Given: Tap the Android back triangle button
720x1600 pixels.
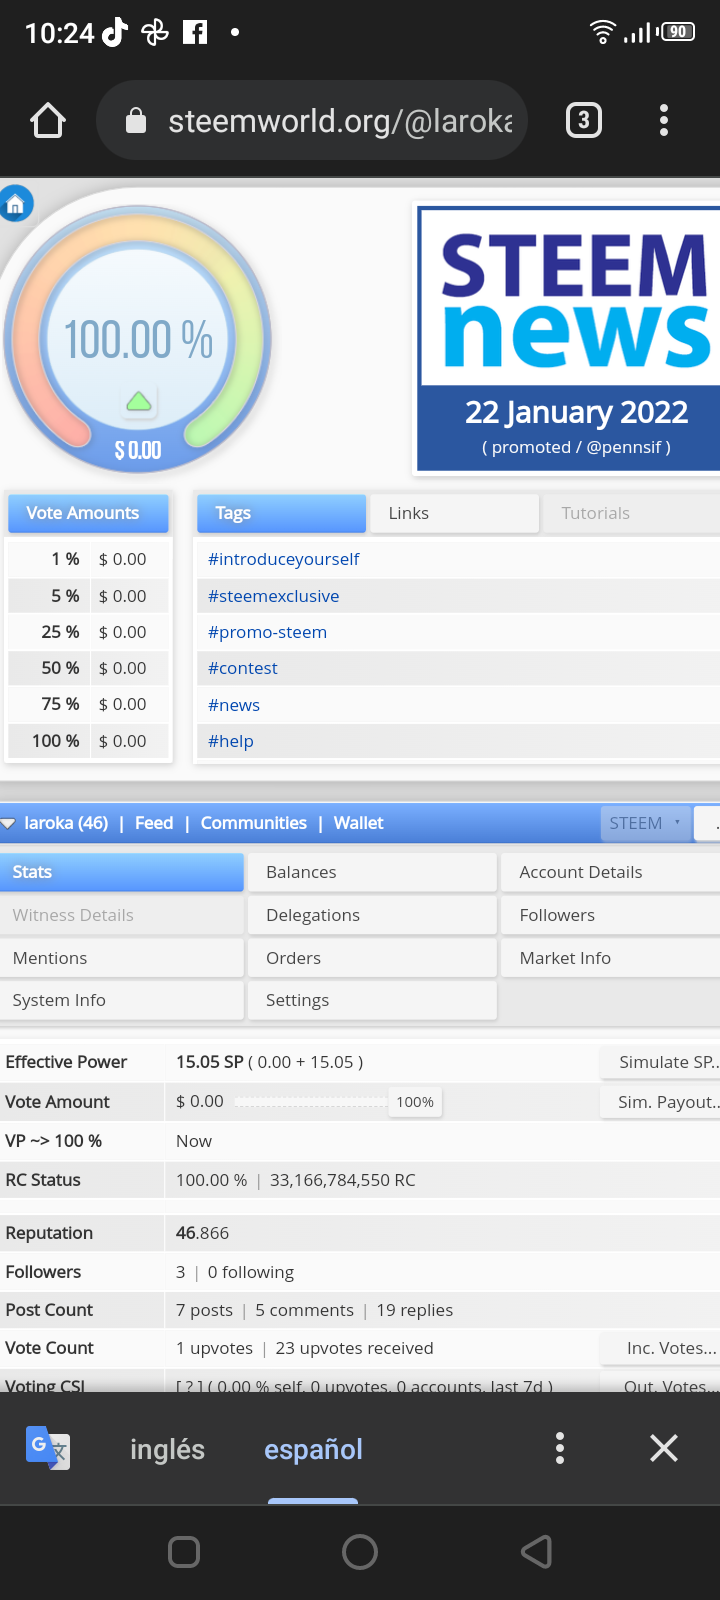Looking at the screenshot, I should pyautogui.click(x=537, y=1552).
